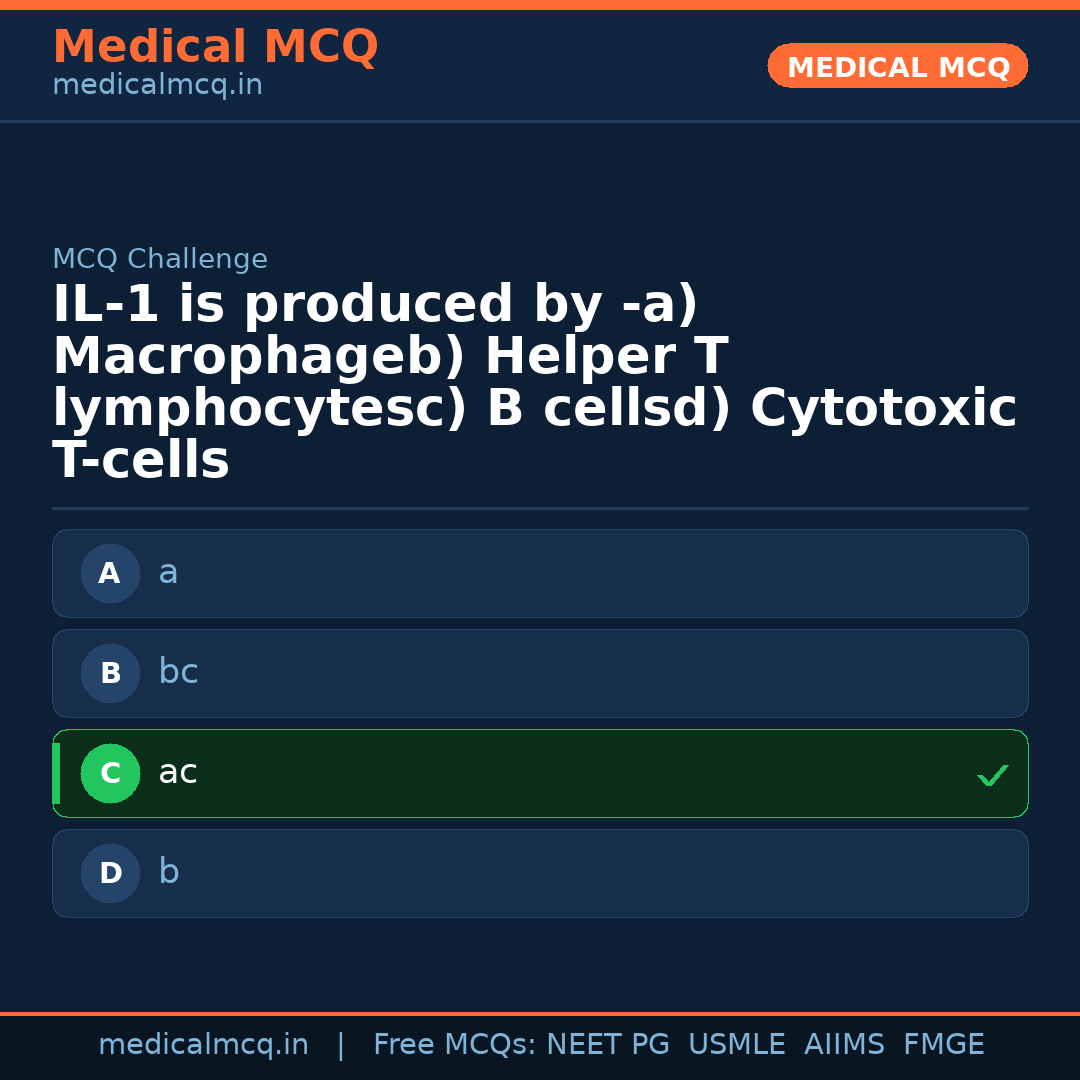Click the orange MEDICAL MCQ badge
Screen dimensions: 1080x1080
897,66
